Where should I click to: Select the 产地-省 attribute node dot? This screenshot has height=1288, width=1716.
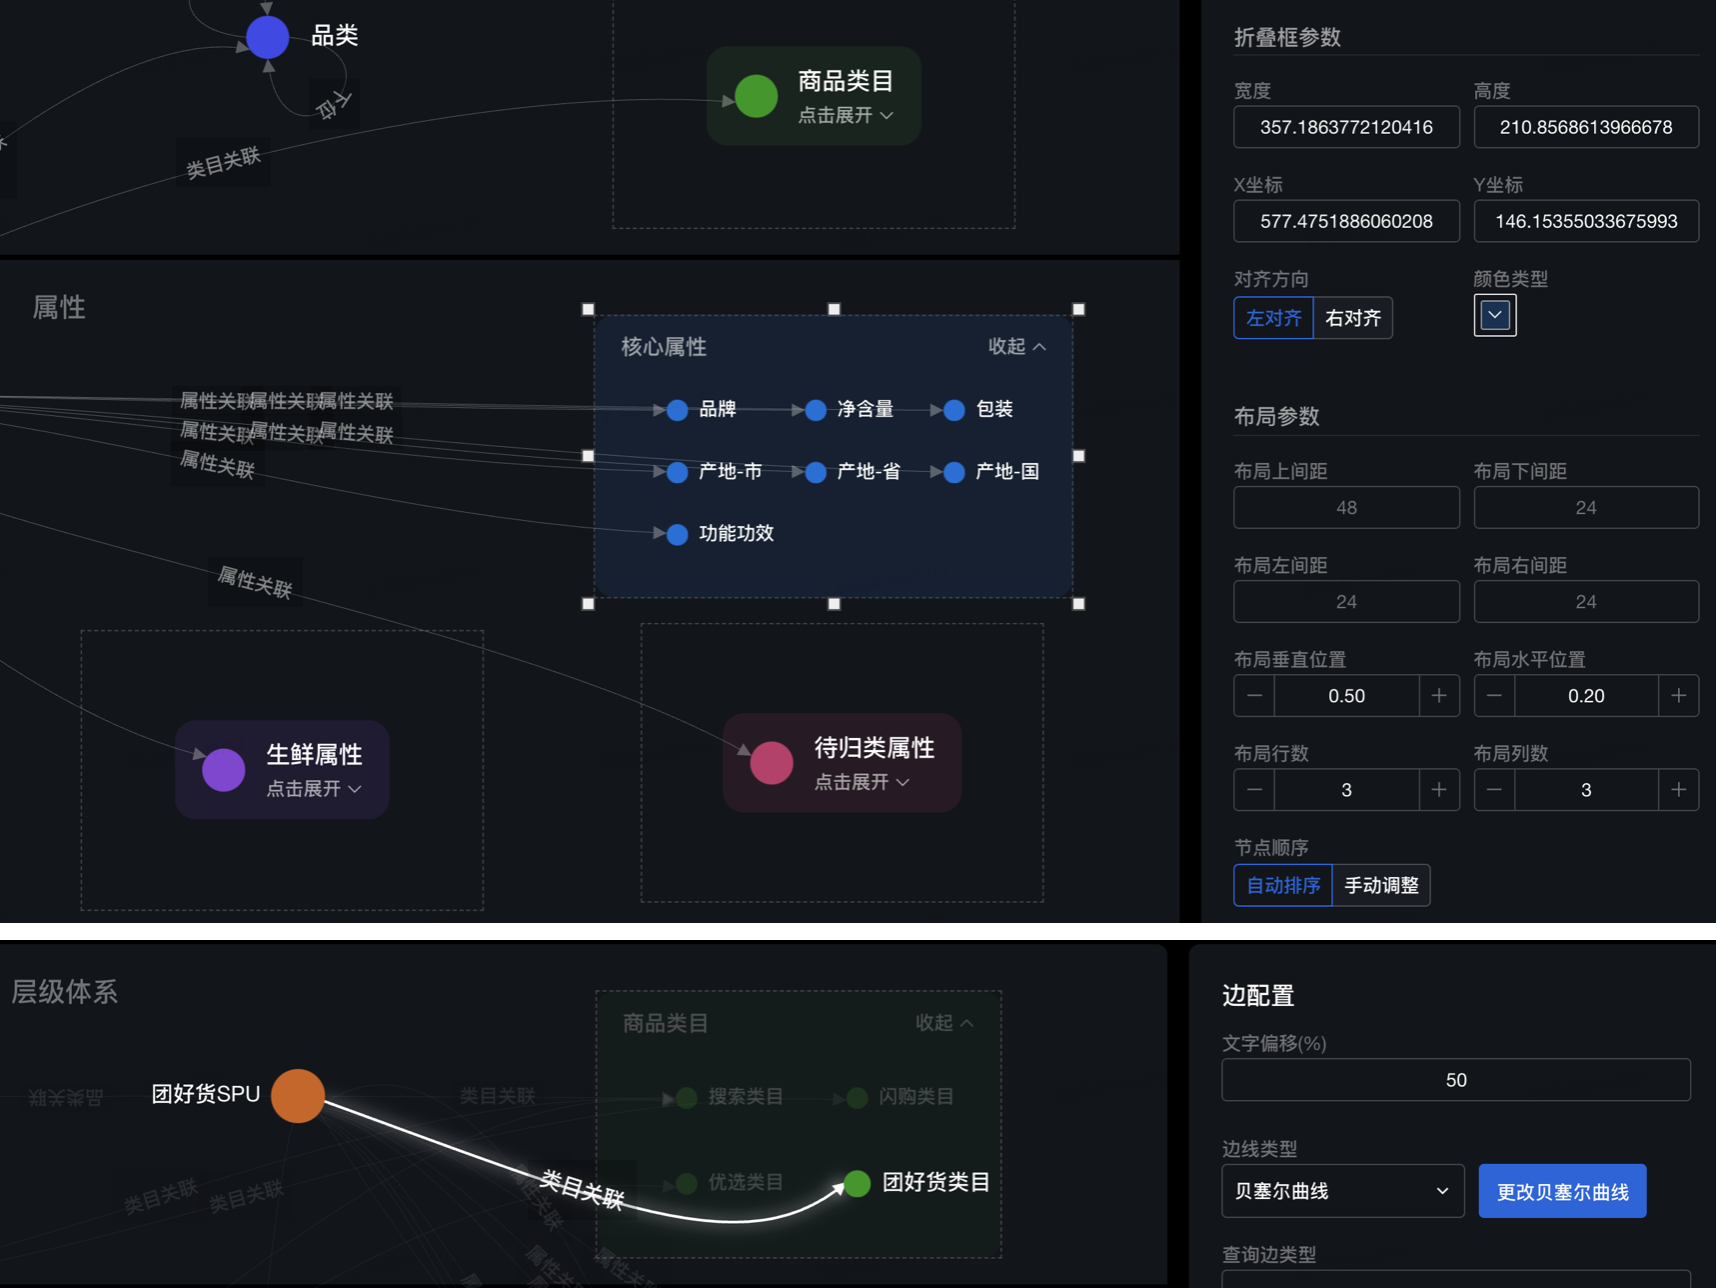816,472
